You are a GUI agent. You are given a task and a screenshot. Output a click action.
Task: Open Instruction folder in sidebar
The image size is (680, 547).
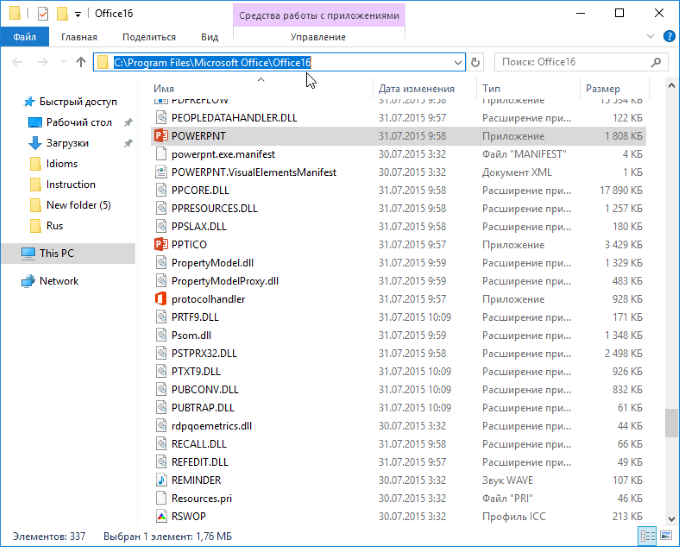[71, 184]
